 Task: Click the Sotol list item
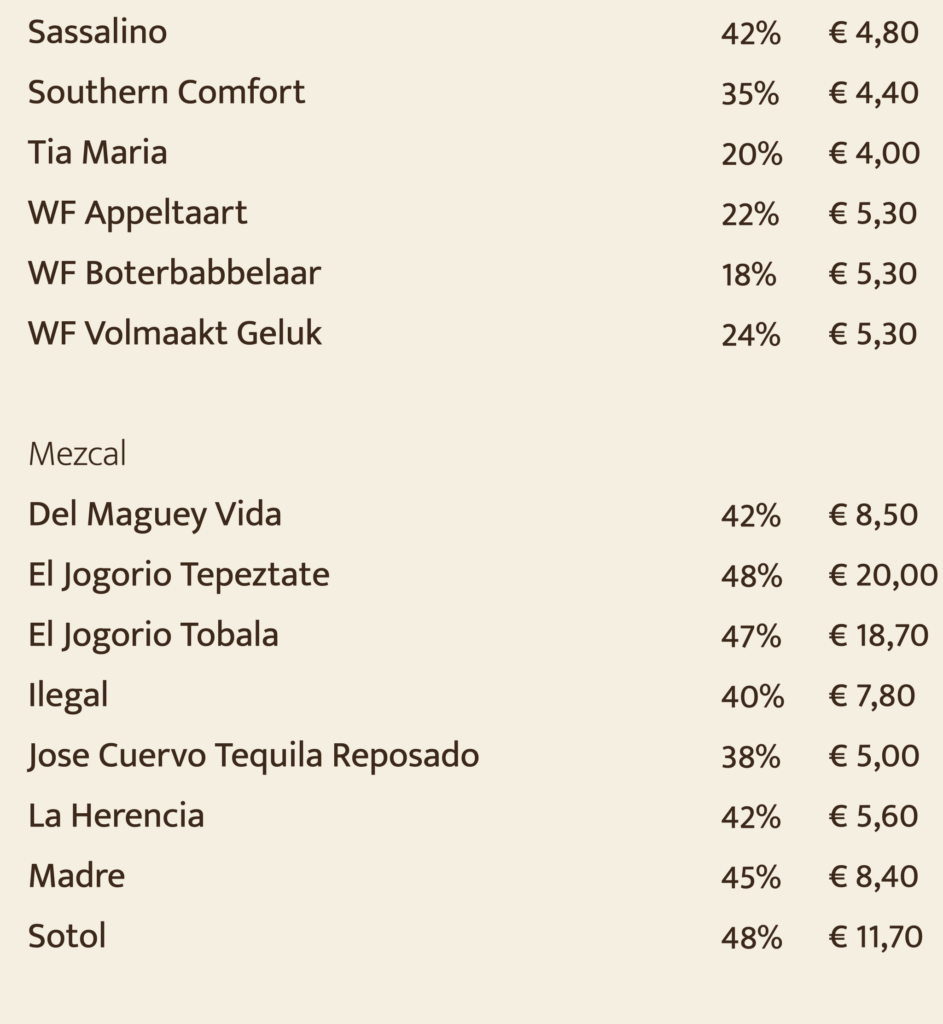click(67, 936)
